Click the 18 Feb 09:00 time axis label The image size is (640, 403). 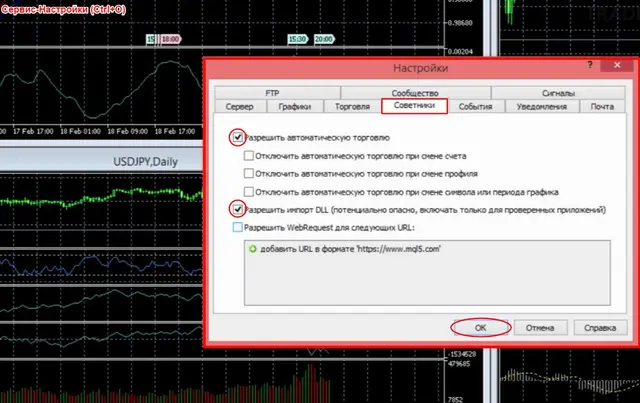click(127, 131)
